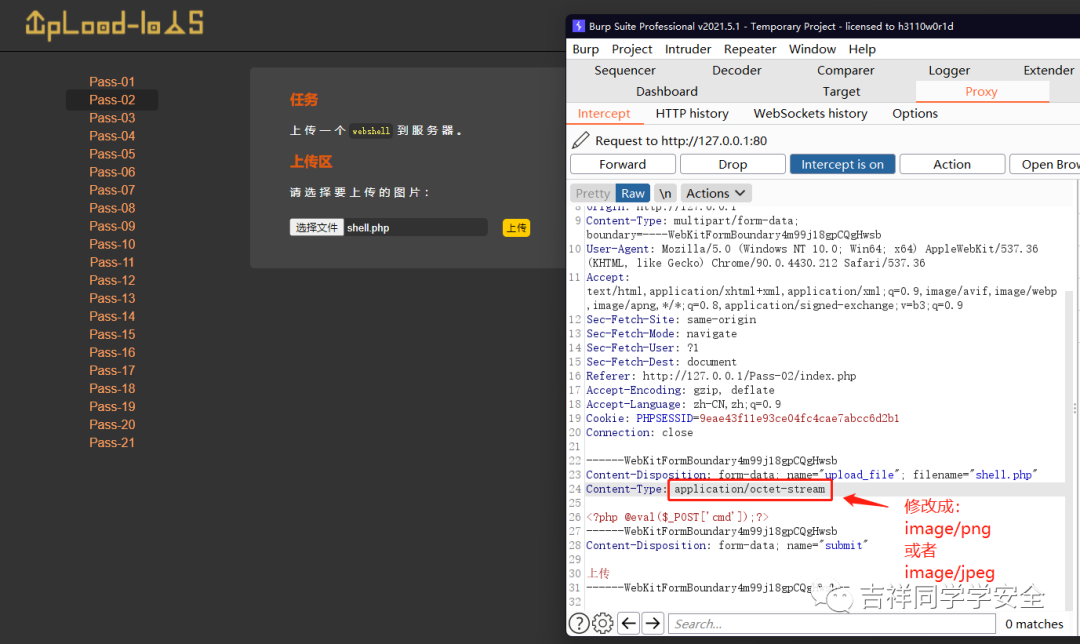Open the Pass-10 link
Image resolution: width=1080 pixels, height=644 pixels.
(112, 244)
